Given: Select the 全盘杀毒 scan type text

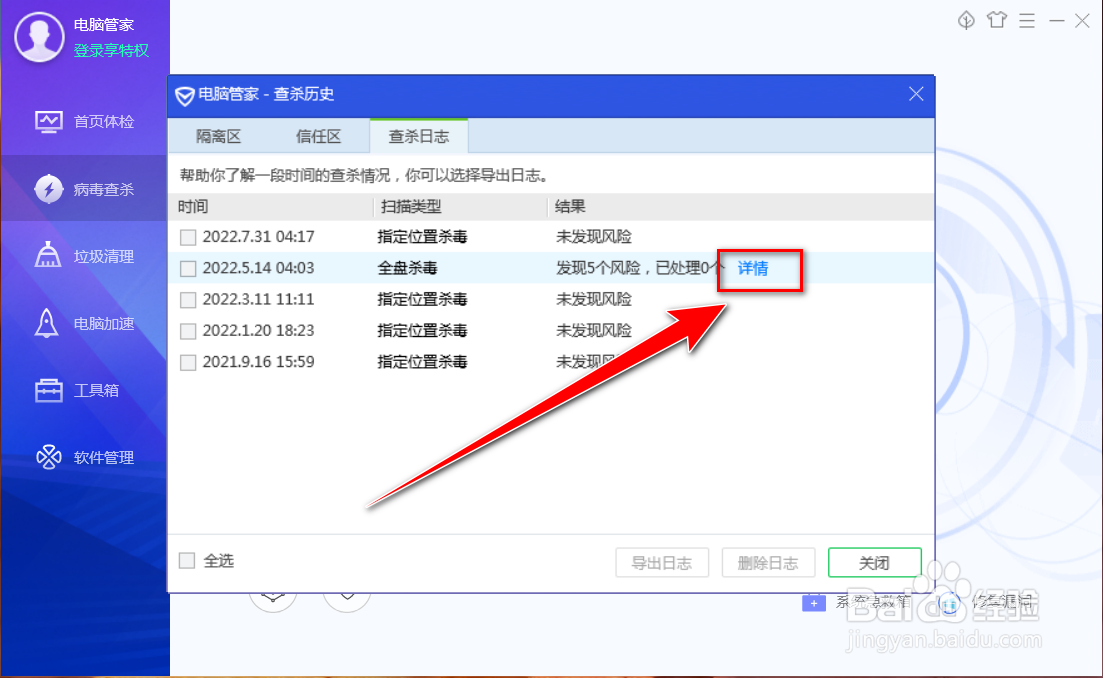Looking at the screenshot, I should tap(407, 268).
